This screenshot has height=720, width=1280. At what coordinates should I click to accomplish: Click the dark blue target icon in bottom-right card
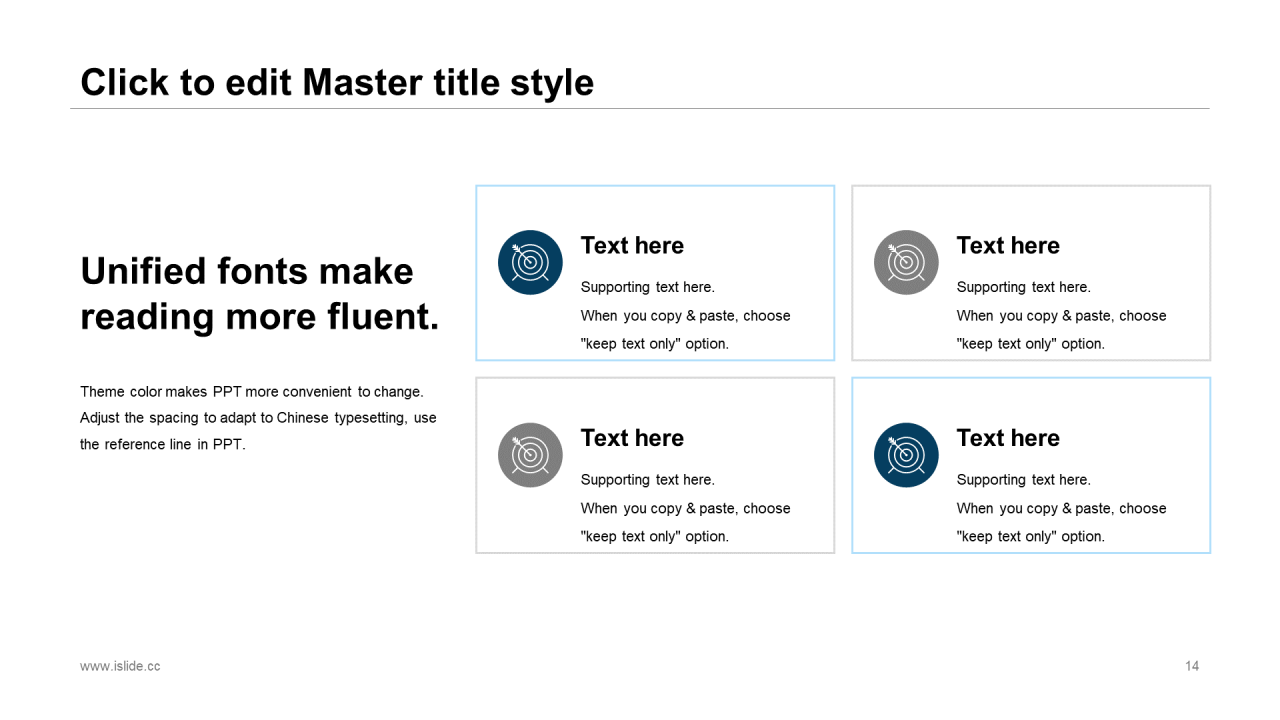tap(906, 455)
